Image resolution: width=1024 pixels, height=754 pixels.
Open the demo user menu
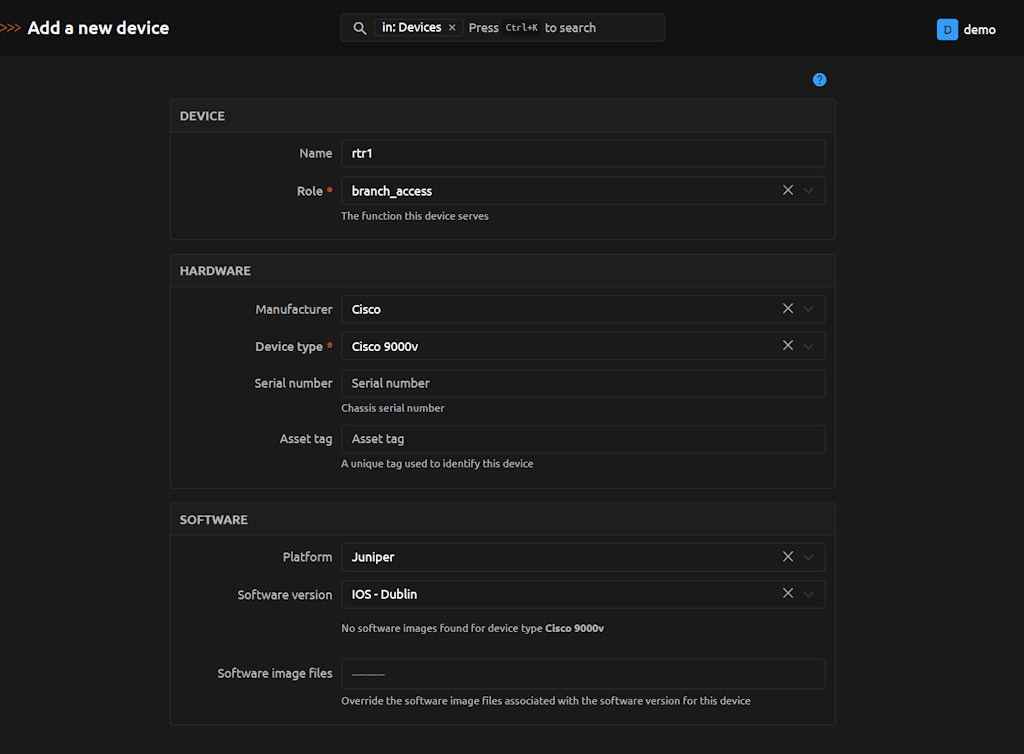tap(979, 29)
